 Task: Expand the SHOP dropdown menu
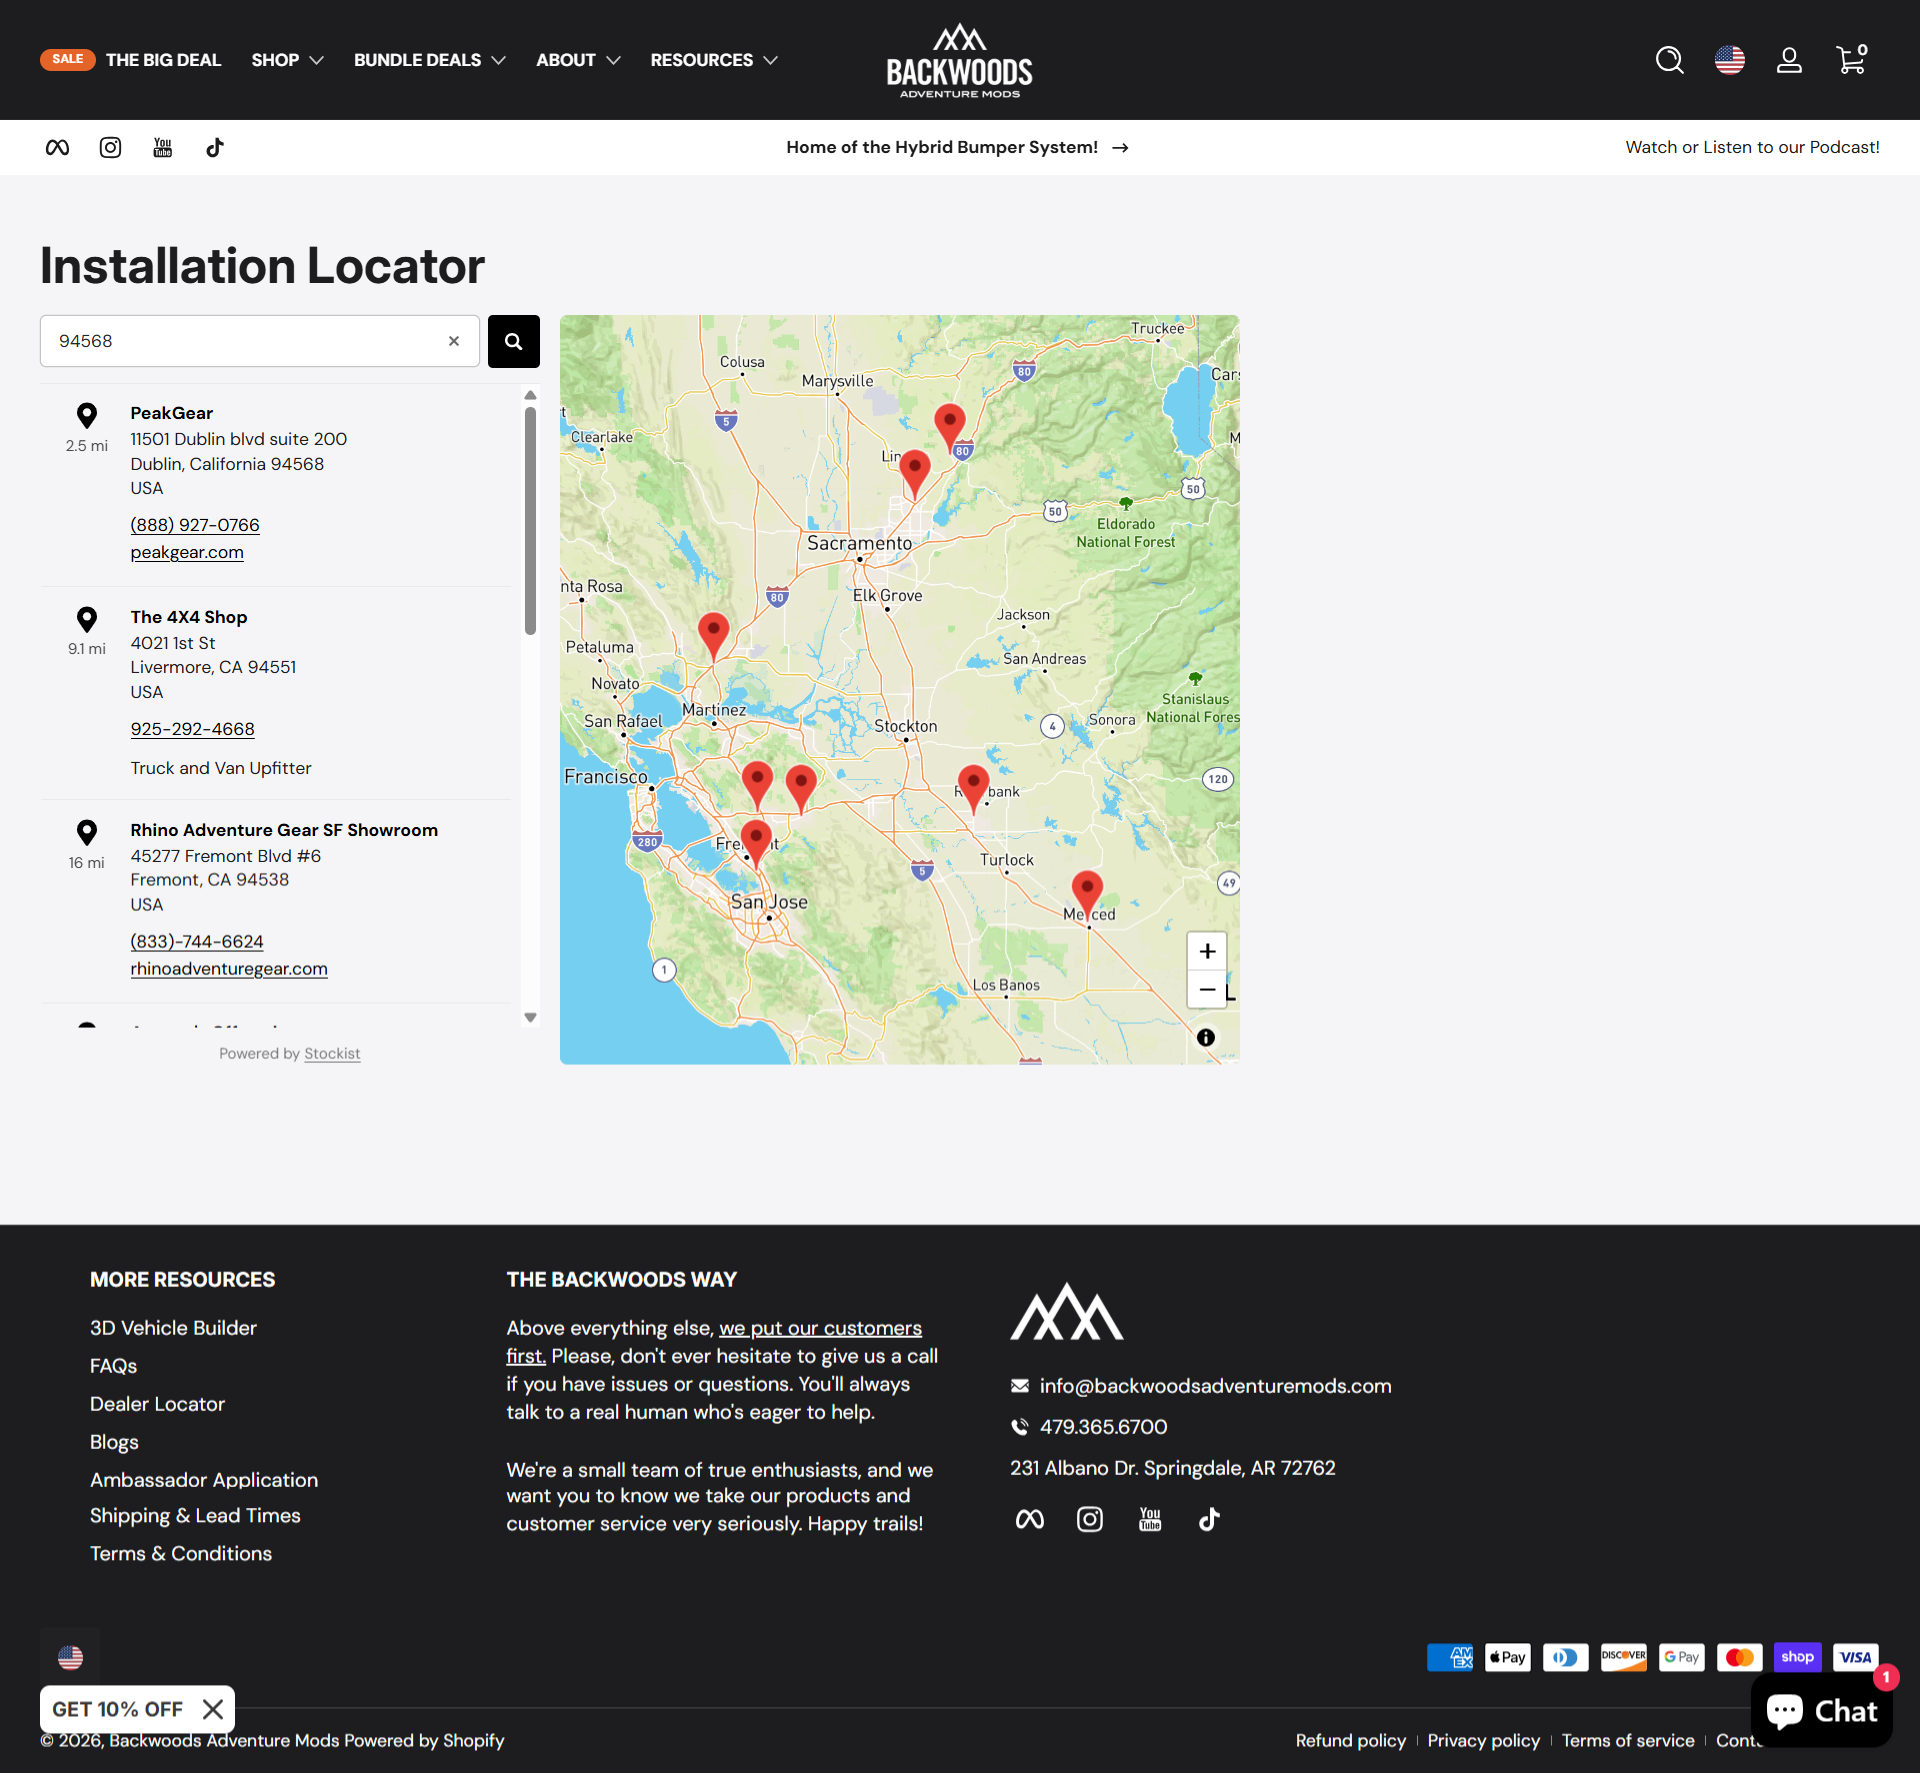pos(287,60)
